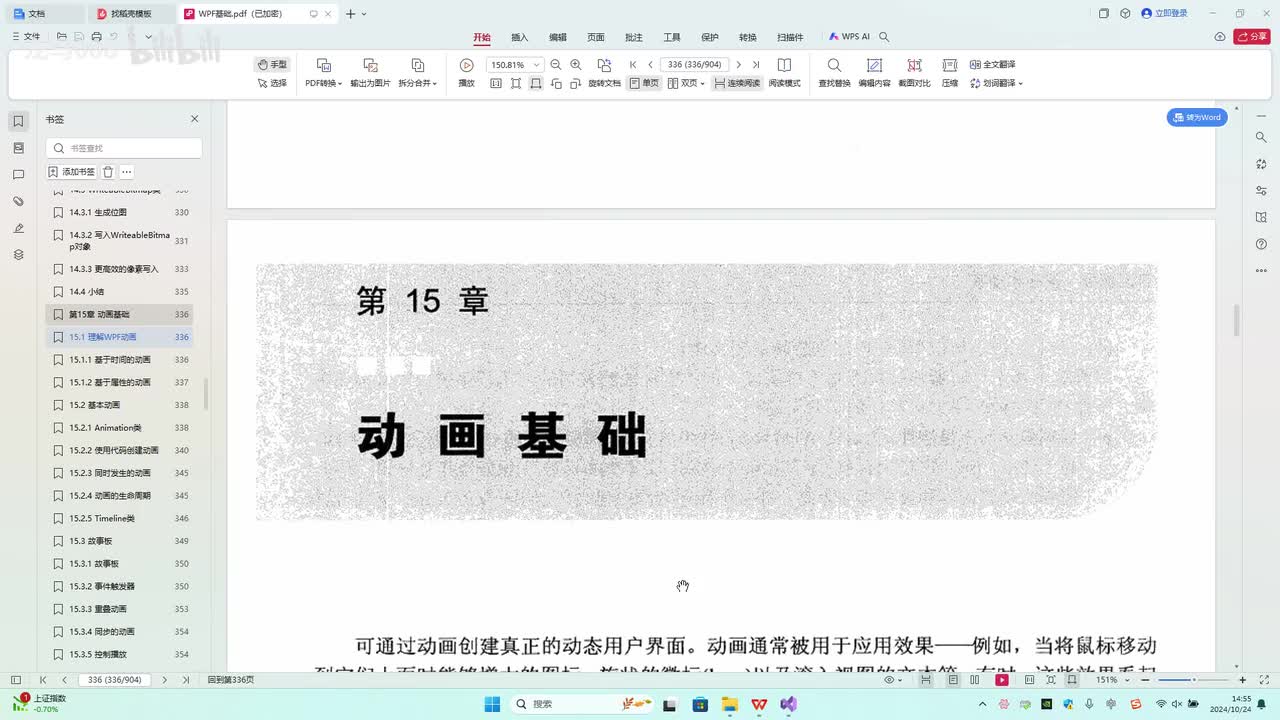Add a new tab with plus button
This screenshot has width=1280, height=720.
click(x=350, y=14)
